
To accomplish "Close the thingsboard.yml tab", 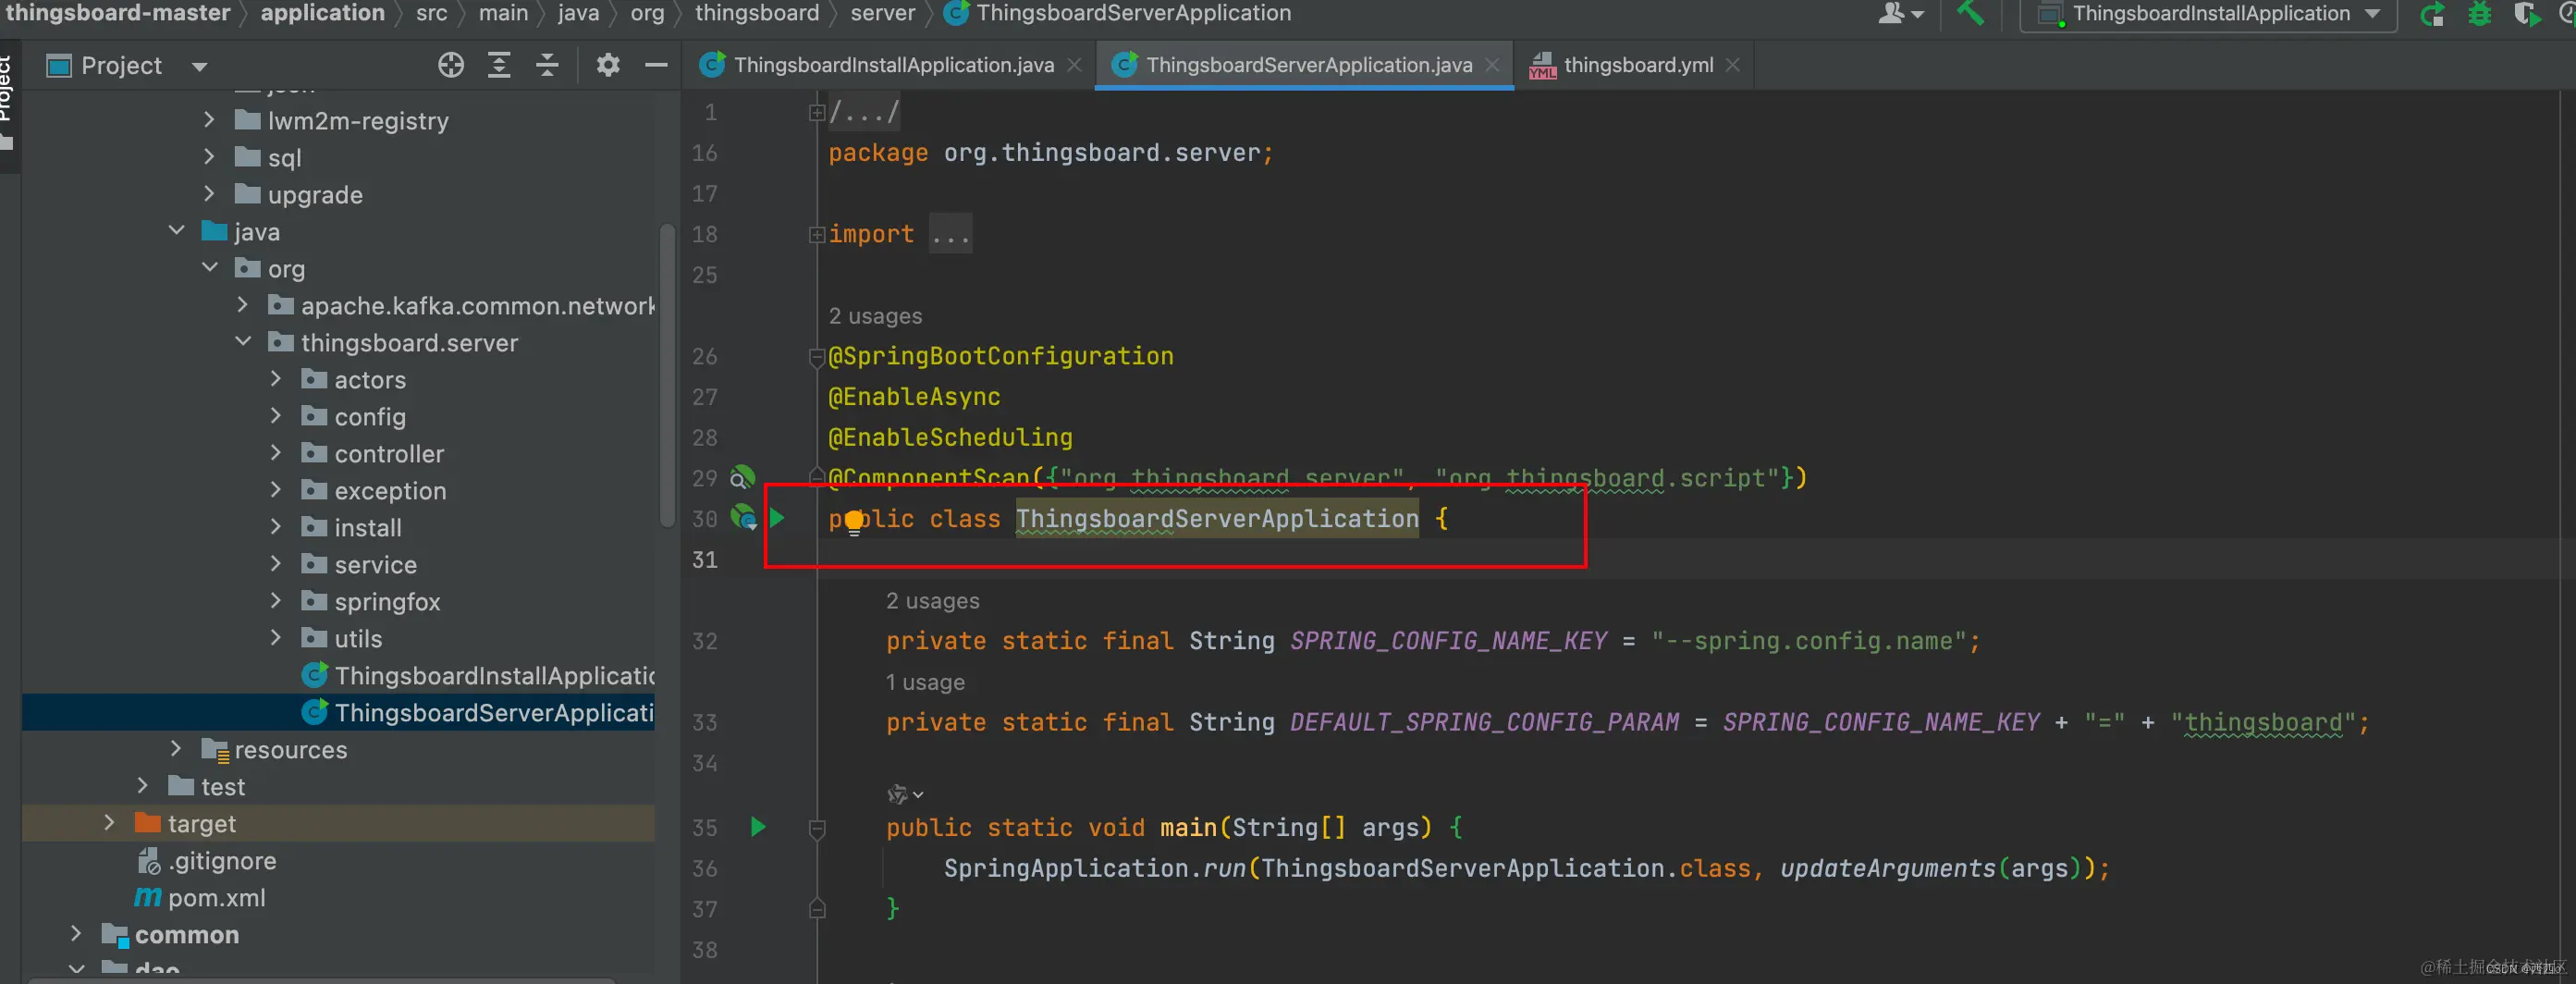I will (x=1733, y=65).
